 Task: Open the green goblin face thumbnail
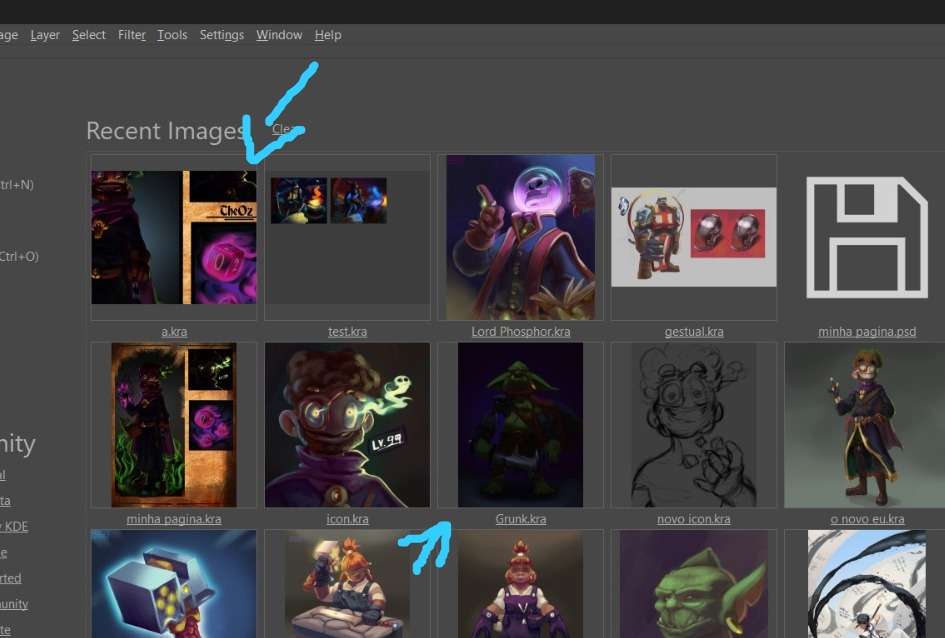tap(694, 584)
